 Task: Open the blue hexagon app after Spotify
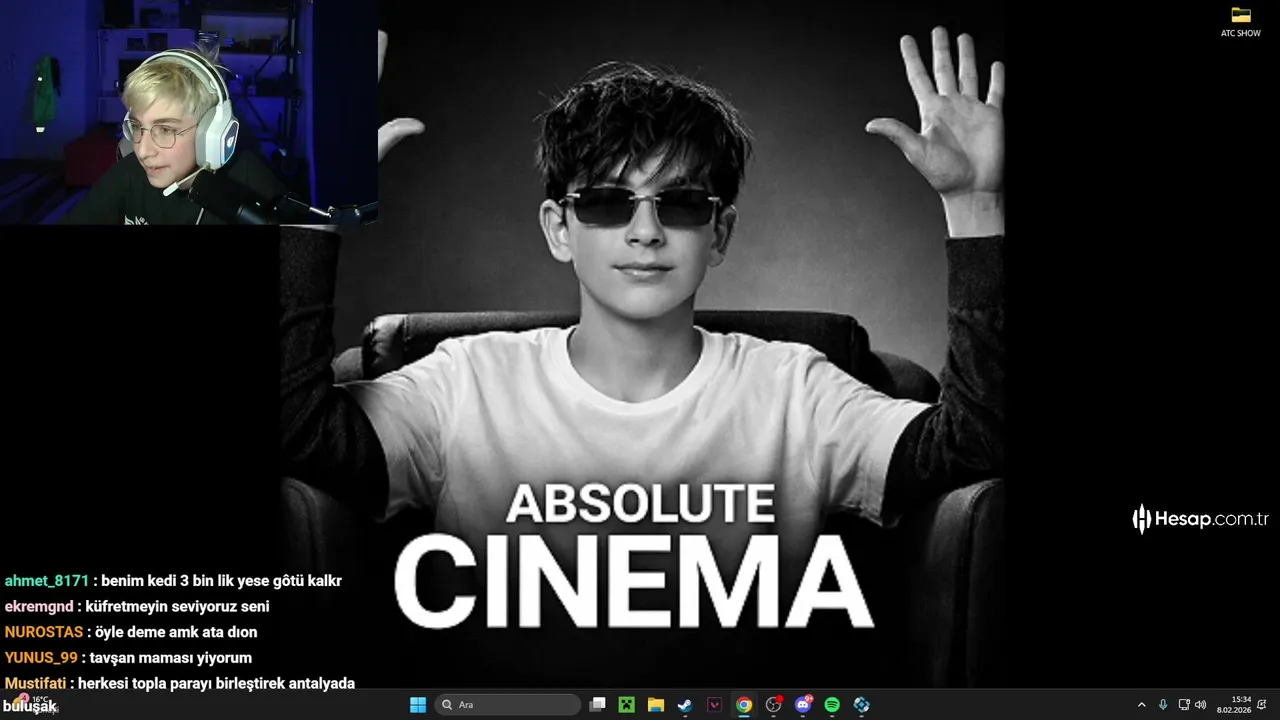coord(861,705)
